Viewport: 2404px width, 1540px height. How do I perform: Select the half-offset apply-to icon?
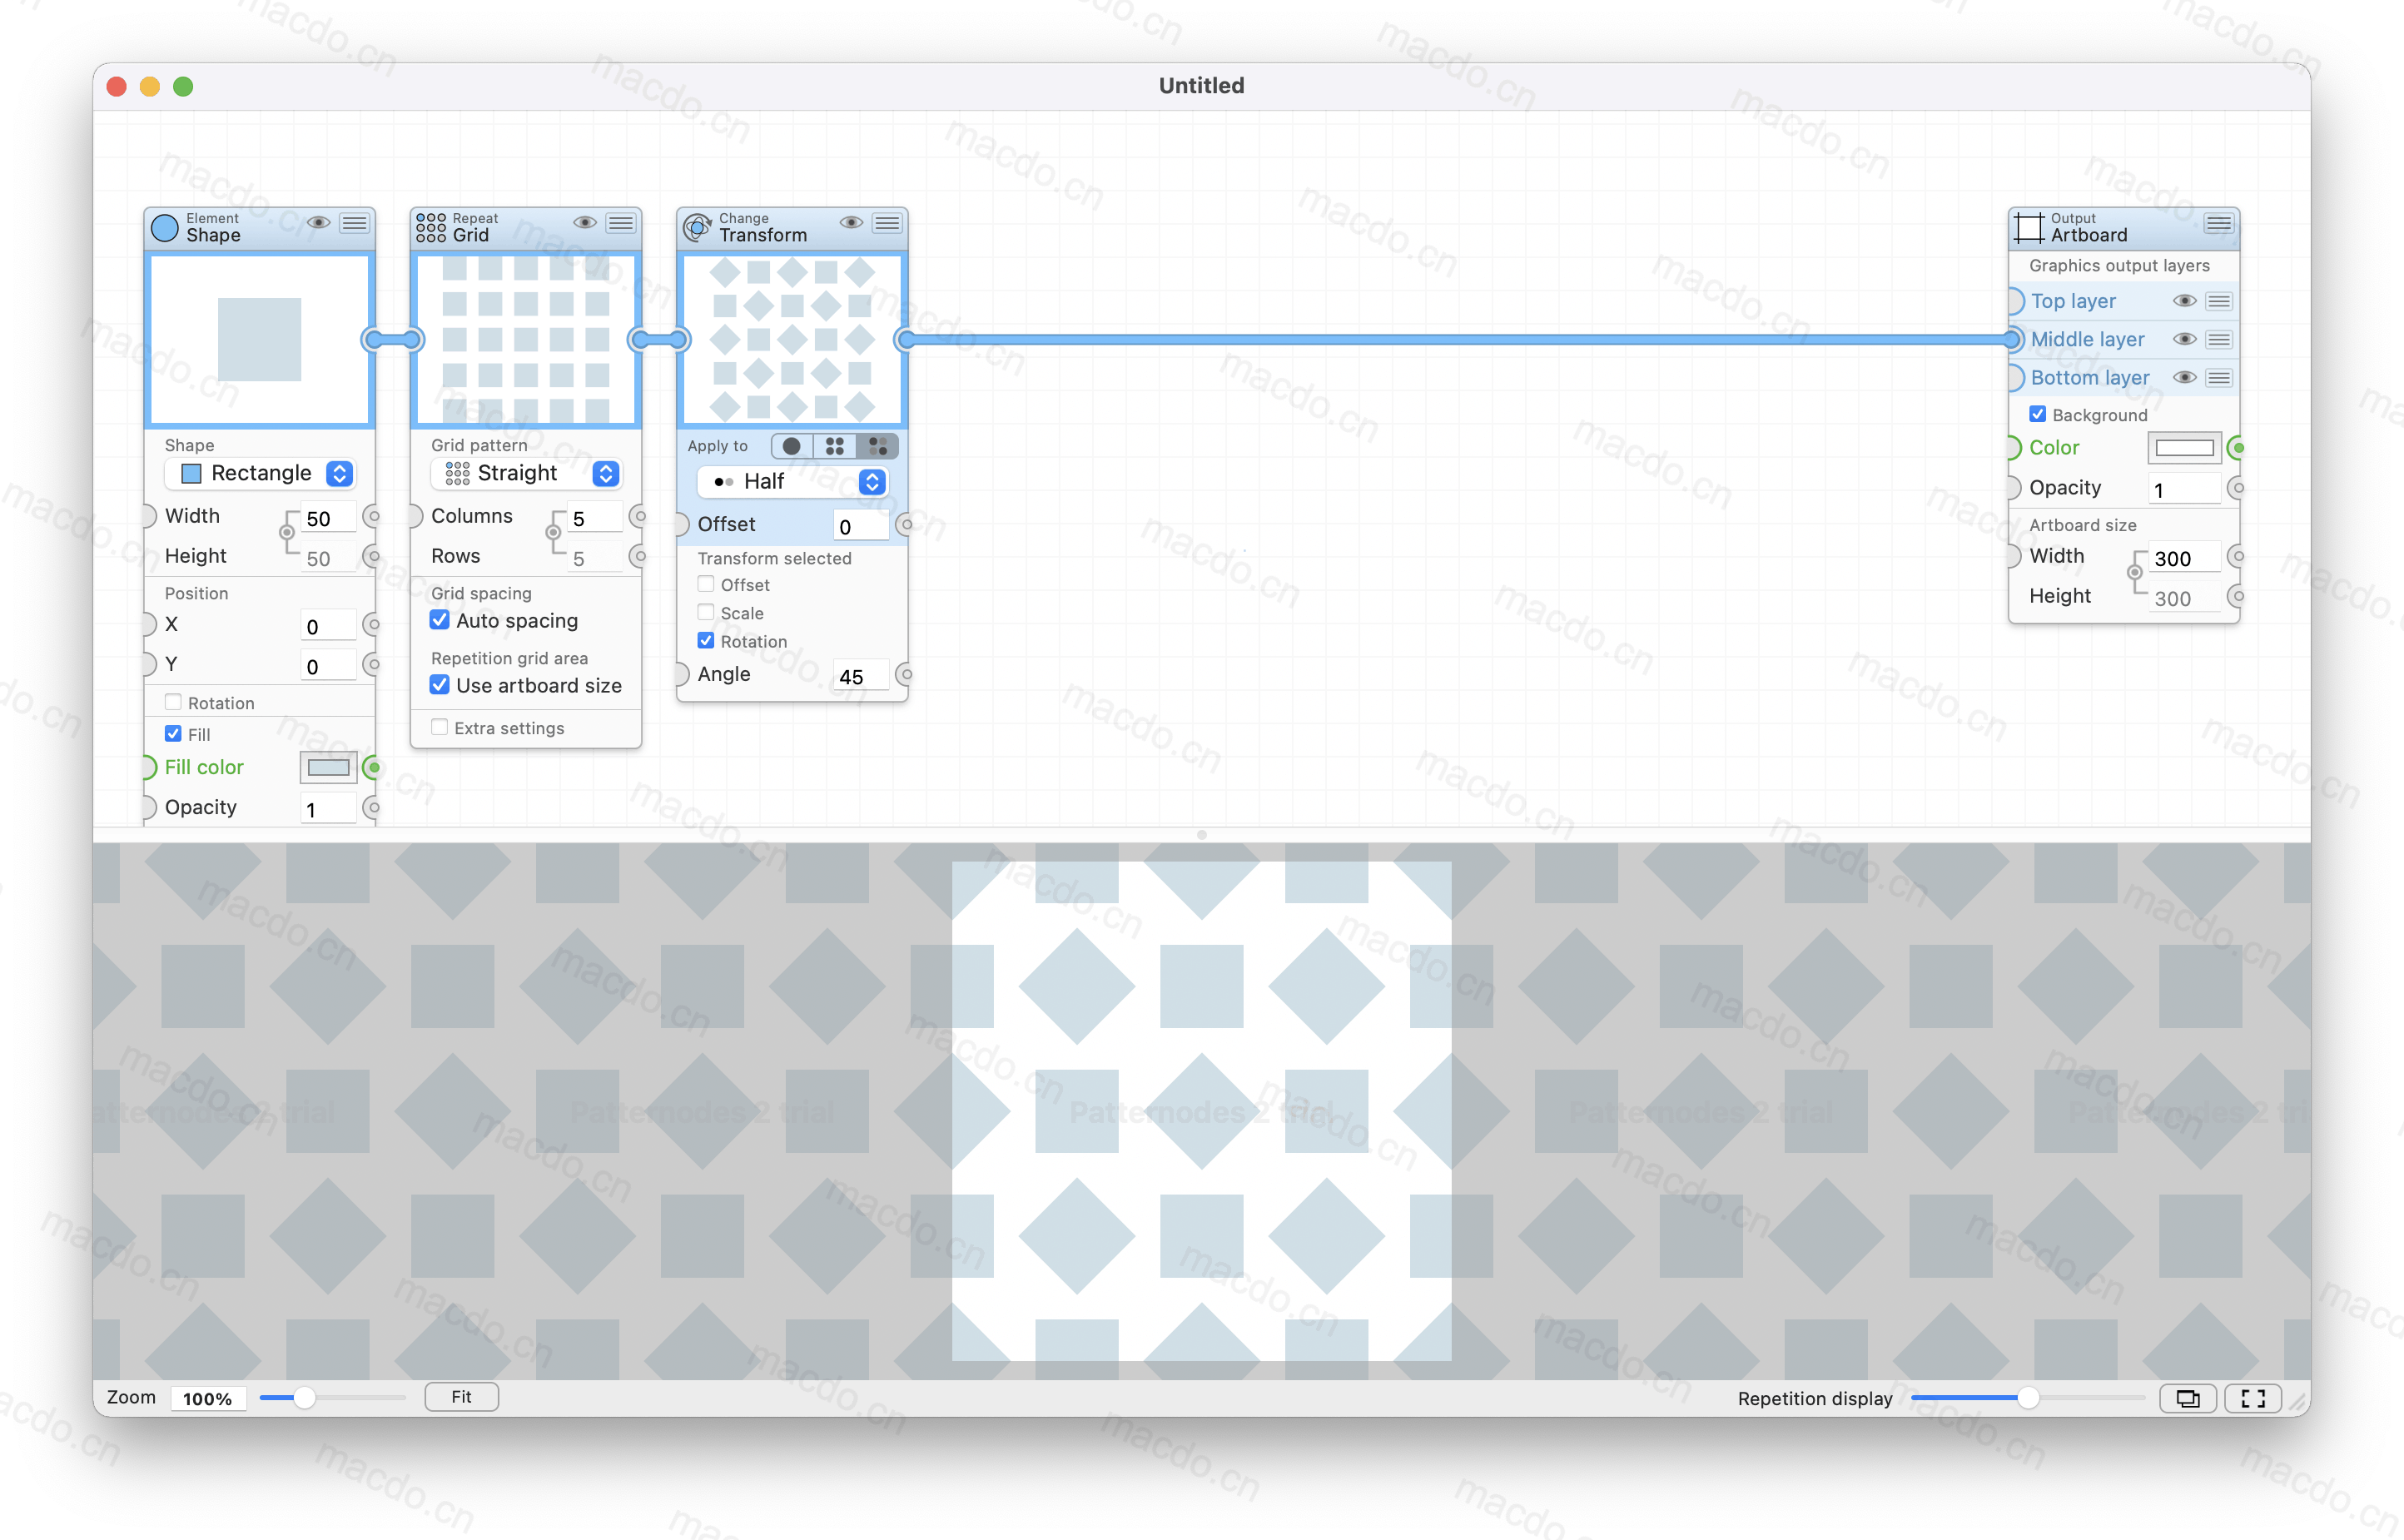pos(874,445)
